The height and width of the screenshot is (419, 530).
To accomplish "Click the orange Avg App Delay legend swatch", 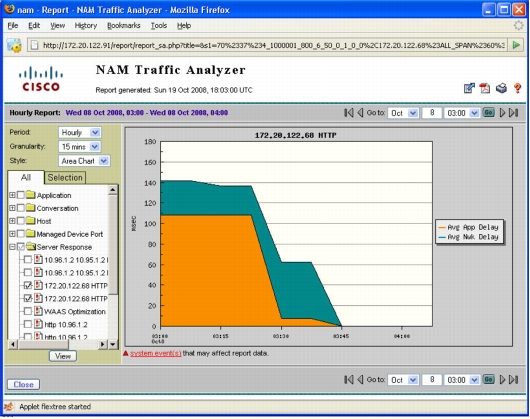I will coord(442,227).
